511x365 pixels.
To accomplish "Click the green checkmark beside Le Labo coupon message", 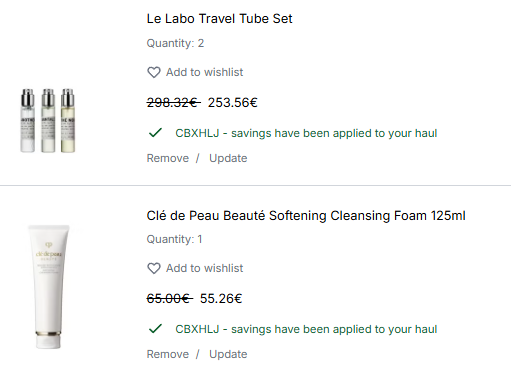I will point(155,133).
